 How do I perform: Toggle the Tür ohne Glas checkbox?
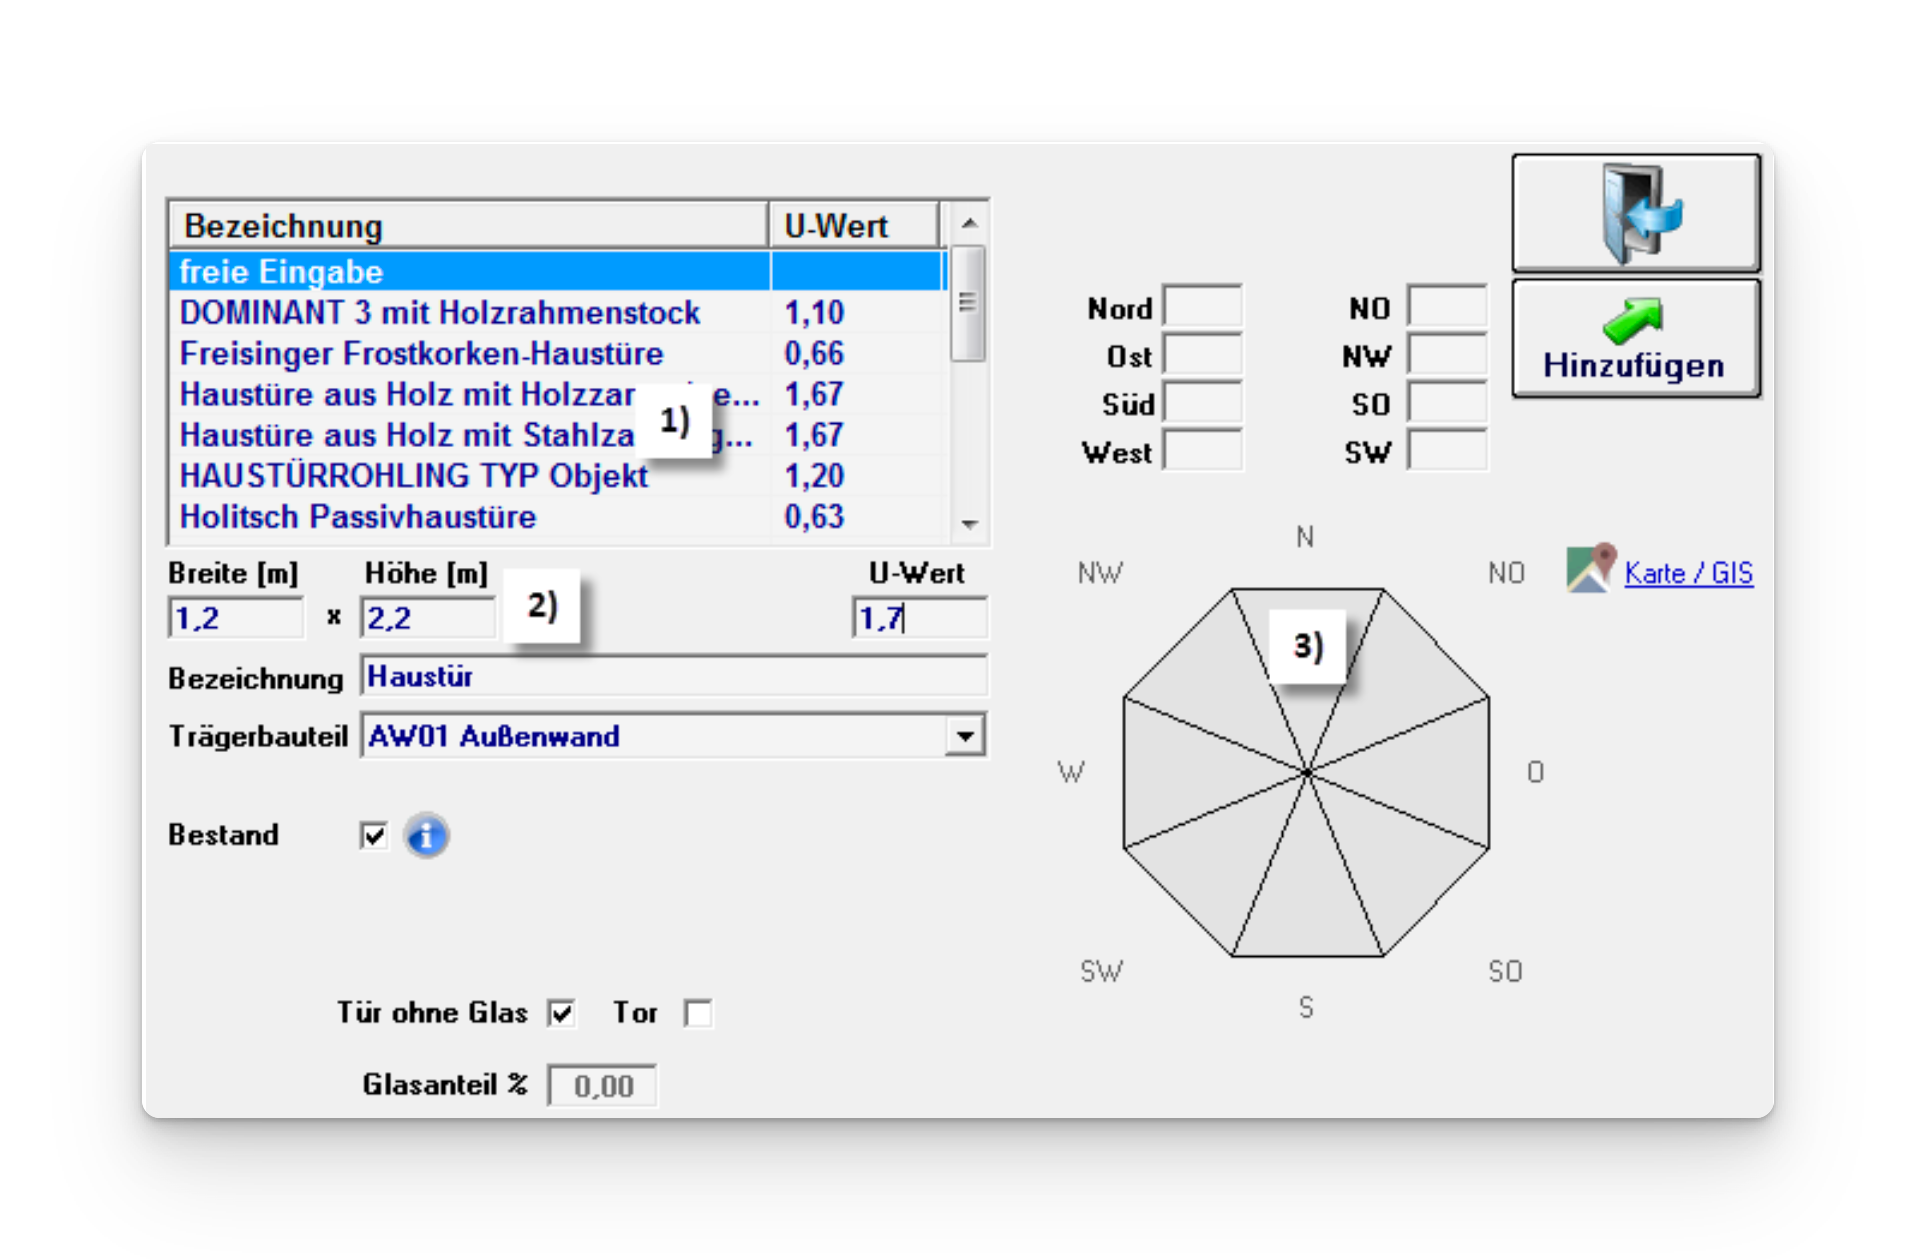(x=562, y=1013)
